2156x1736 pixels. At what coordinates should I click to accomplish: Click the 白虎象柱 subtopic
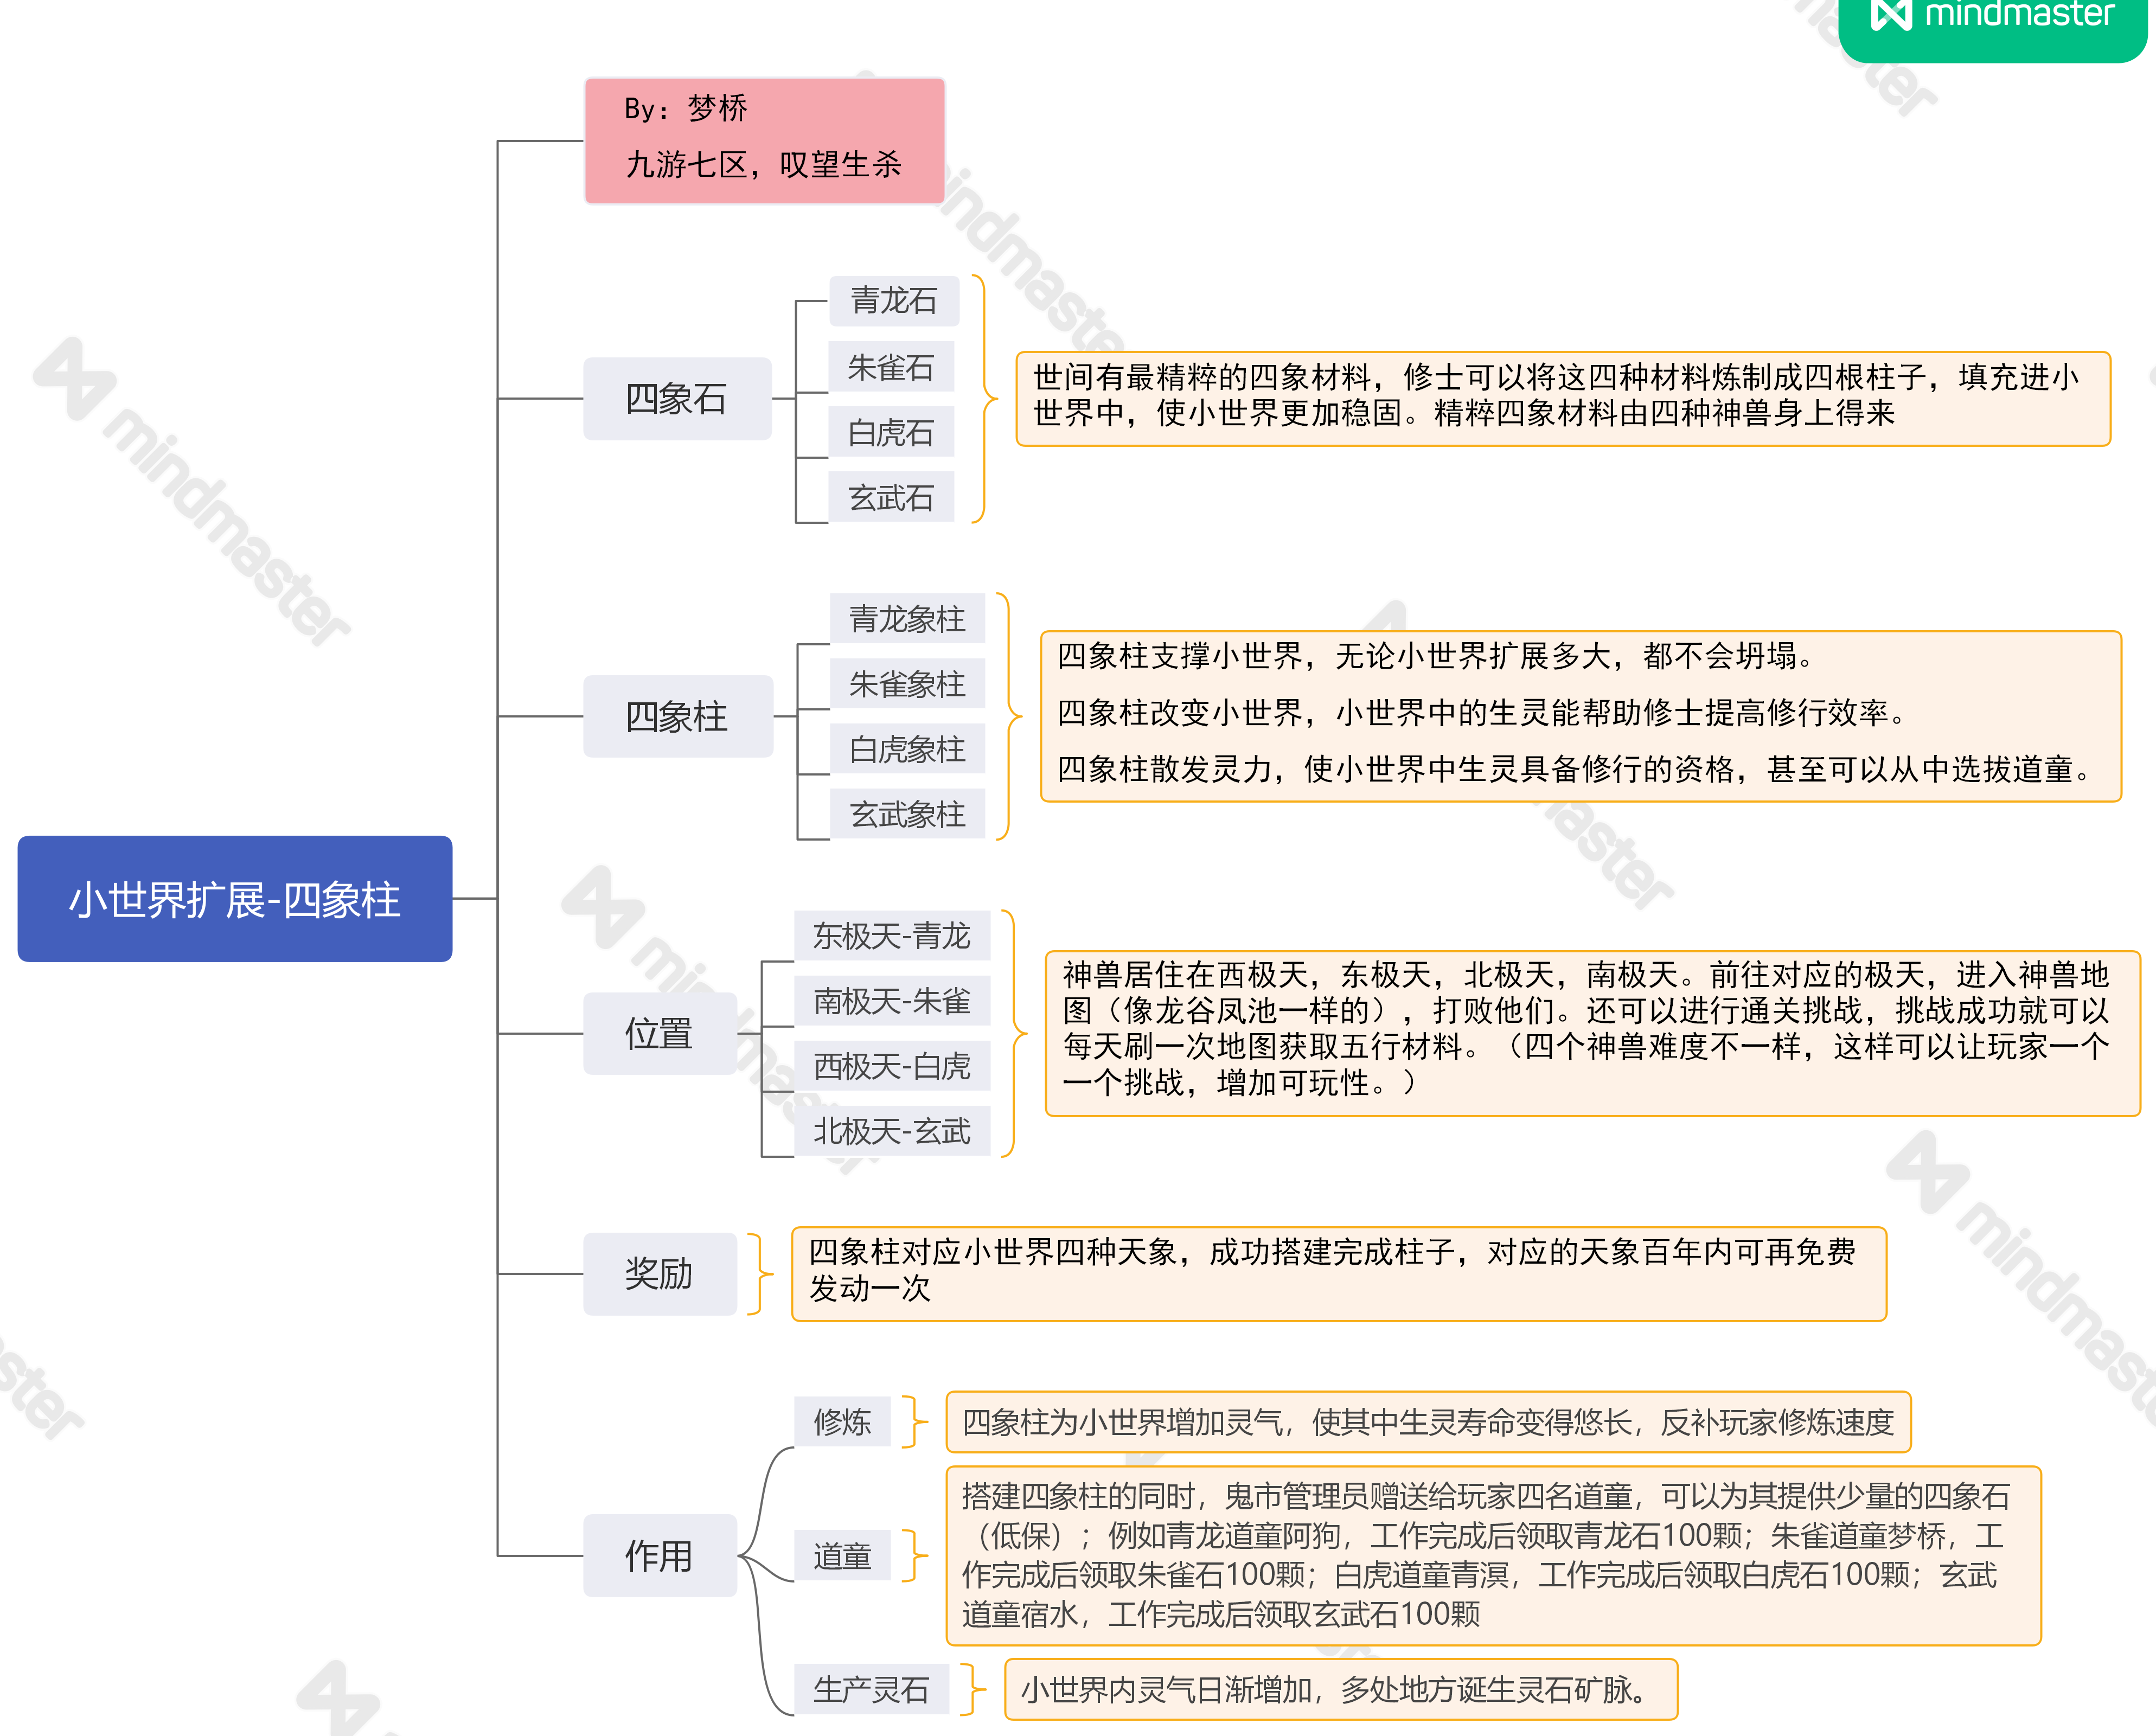[x=906, y=749]
